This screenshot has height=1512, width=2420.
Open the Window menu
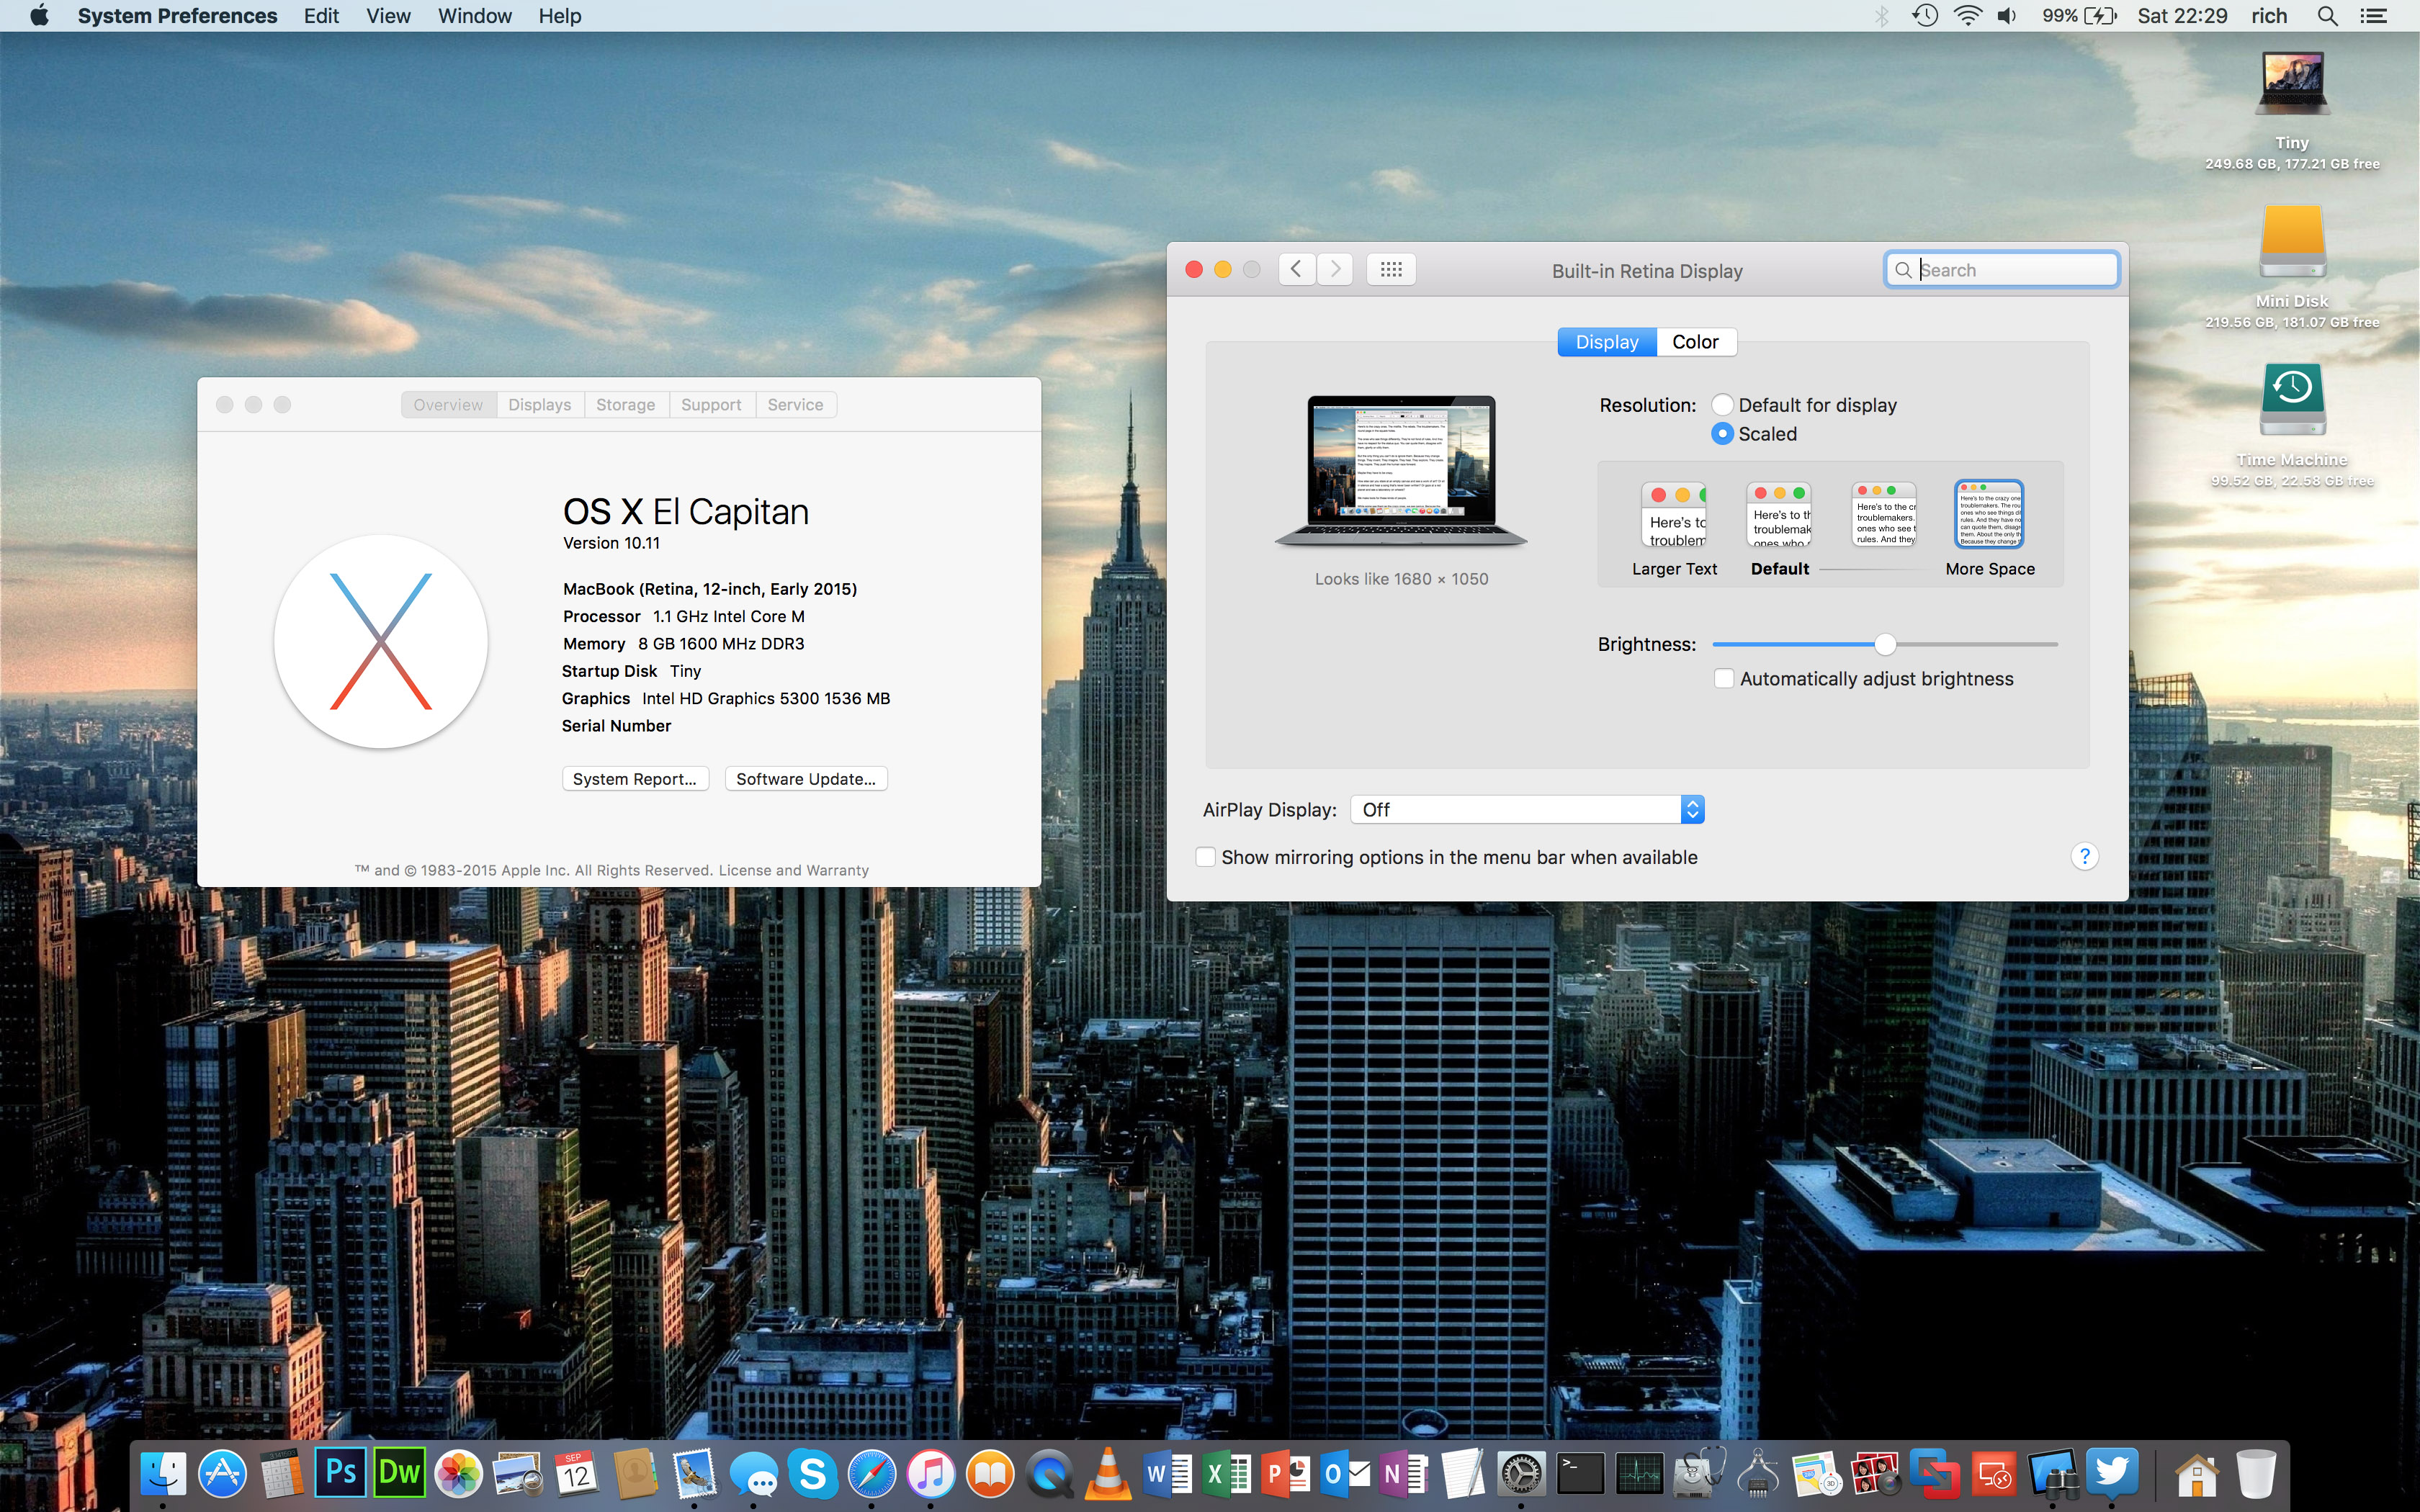[474, 16]
